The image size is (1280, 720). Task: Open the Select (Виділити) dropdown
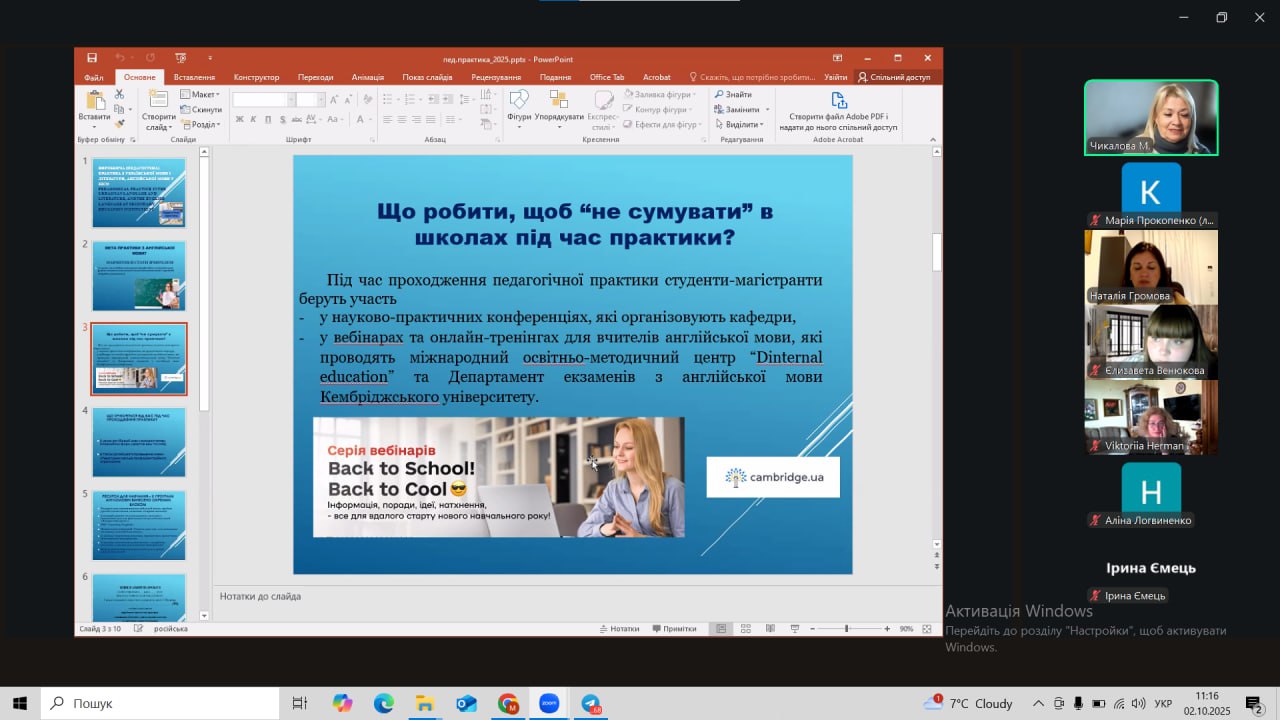[x=741, y=125]
